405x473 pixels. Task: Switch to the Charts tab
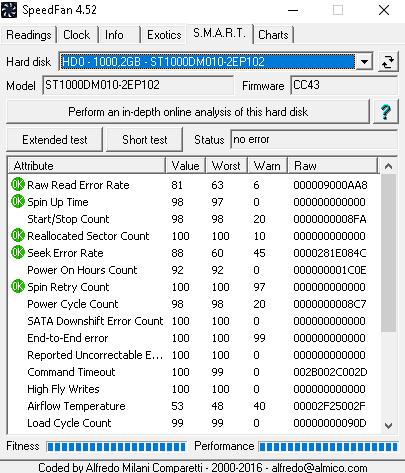[x=273, y=35]
